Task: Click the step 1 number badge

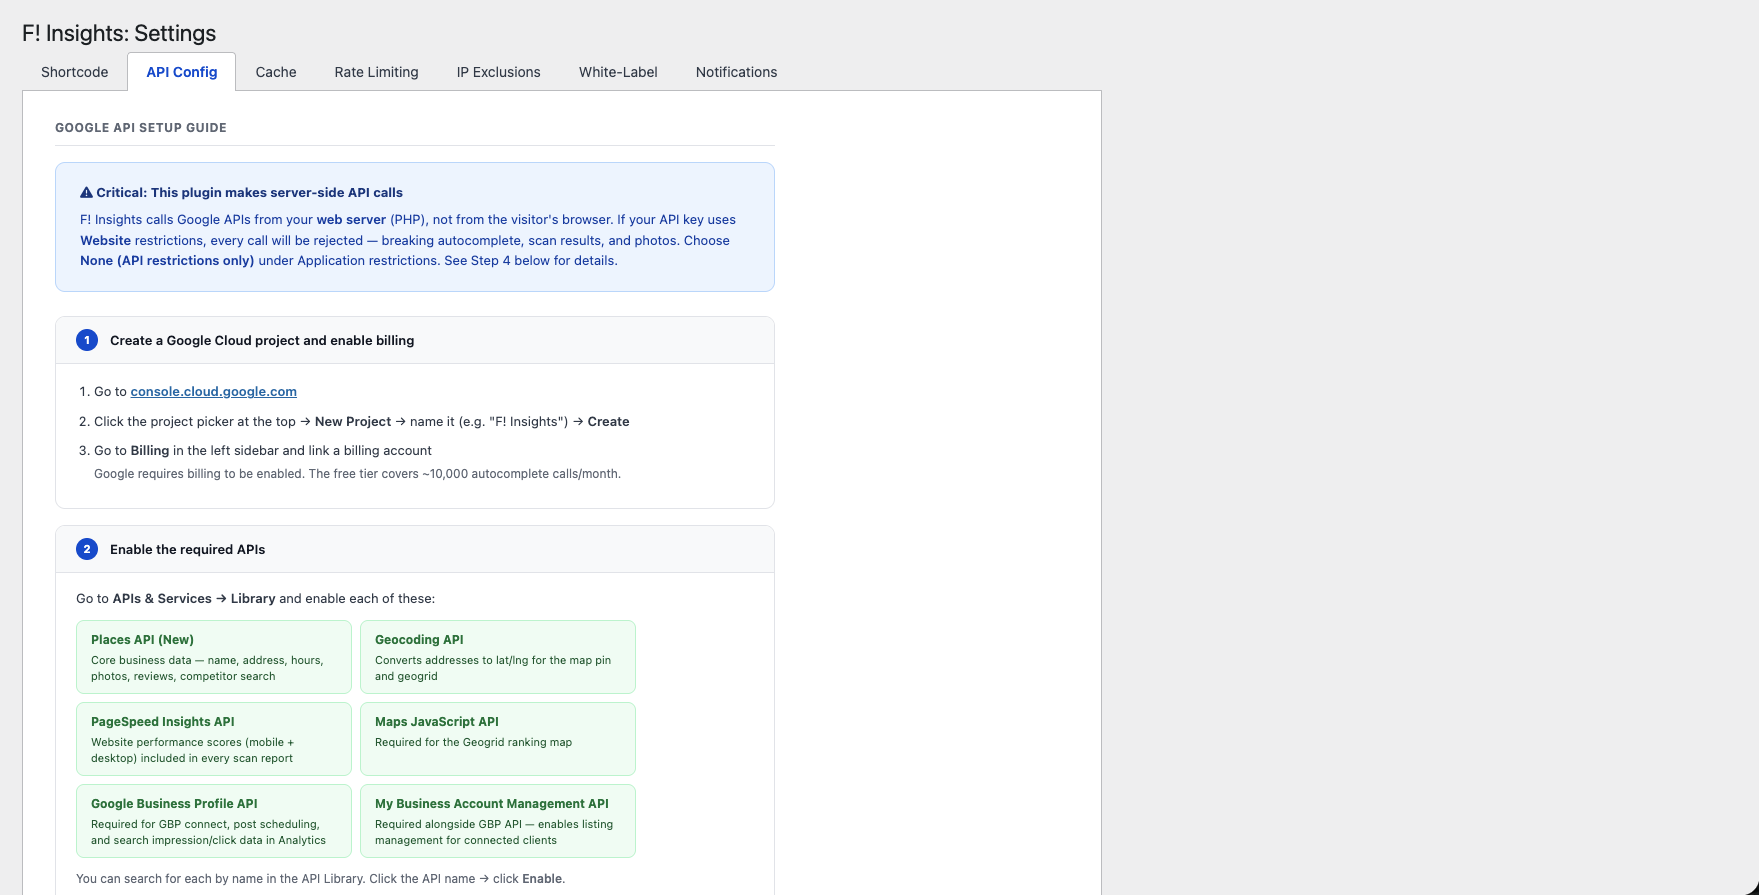Action: 87,340
